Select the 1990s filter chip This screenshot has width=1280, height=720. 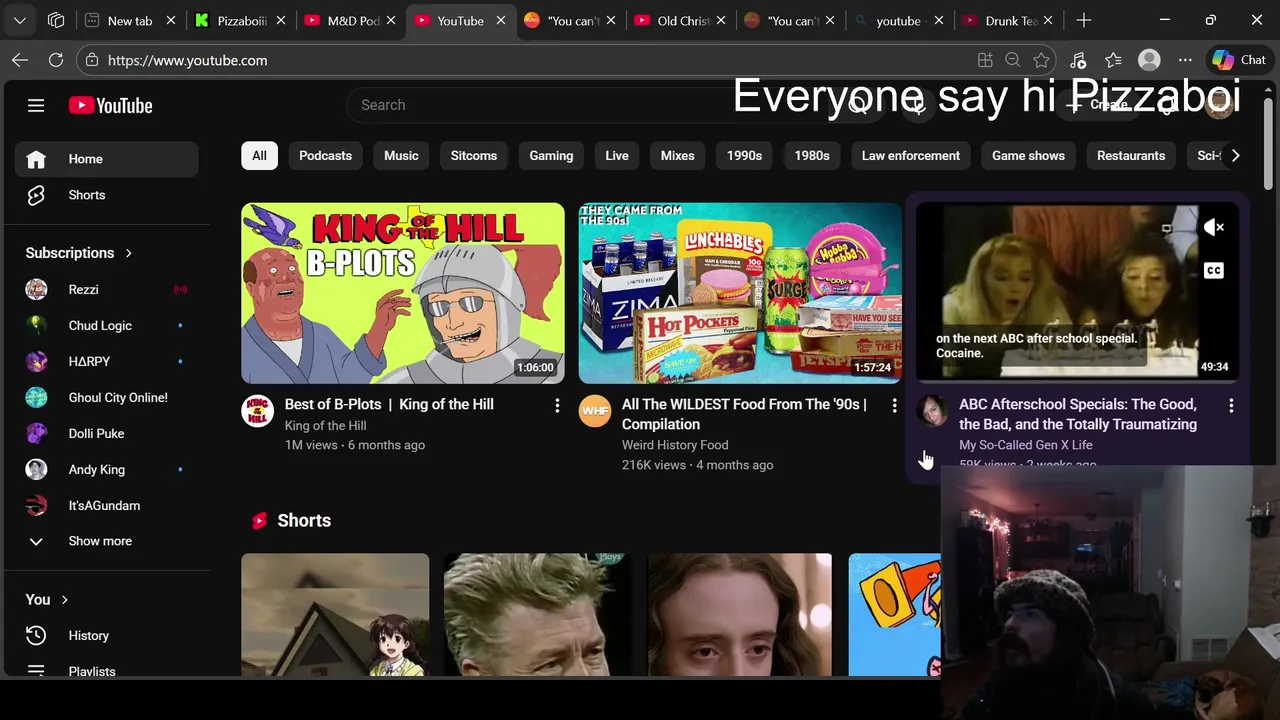pos(744,155)
